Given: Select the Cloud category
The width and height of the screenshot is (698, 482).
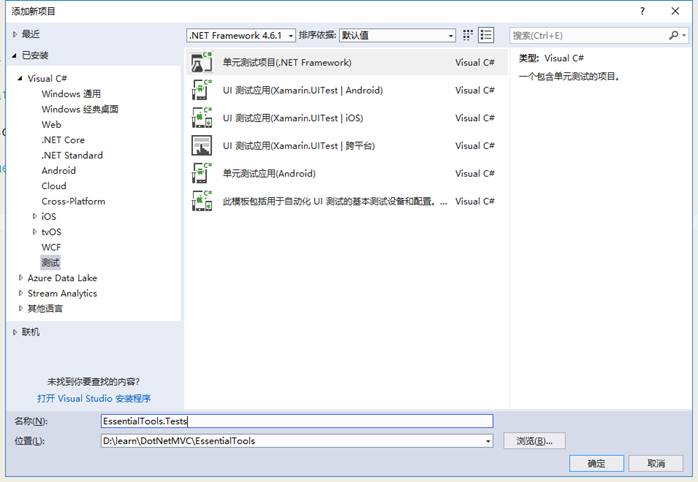Looking at the screenshot, I should tap(54, 186).
